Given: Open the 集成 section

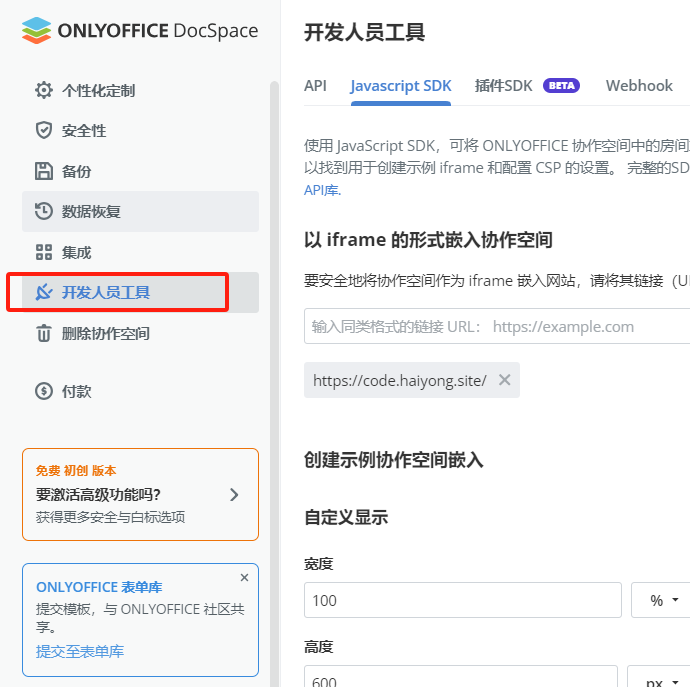Looking at the screenshot, I should tap(140, 252).
